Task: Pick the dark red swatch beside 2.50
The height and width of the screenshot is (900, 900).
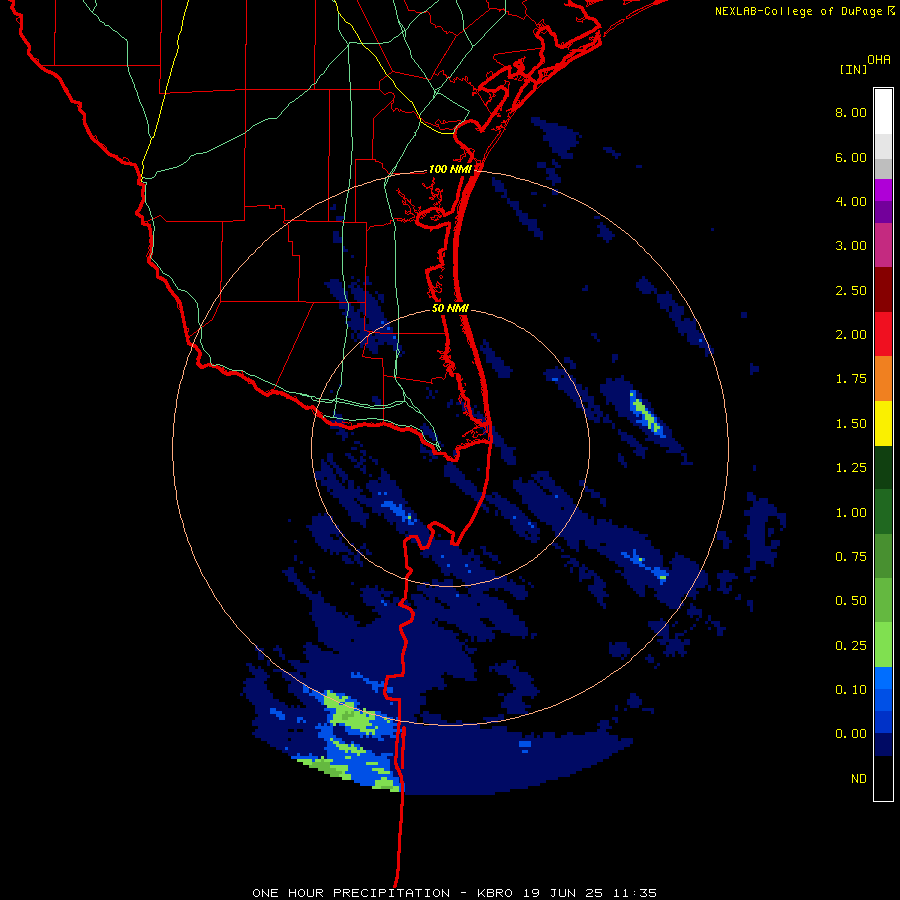Action: point(883,290)
